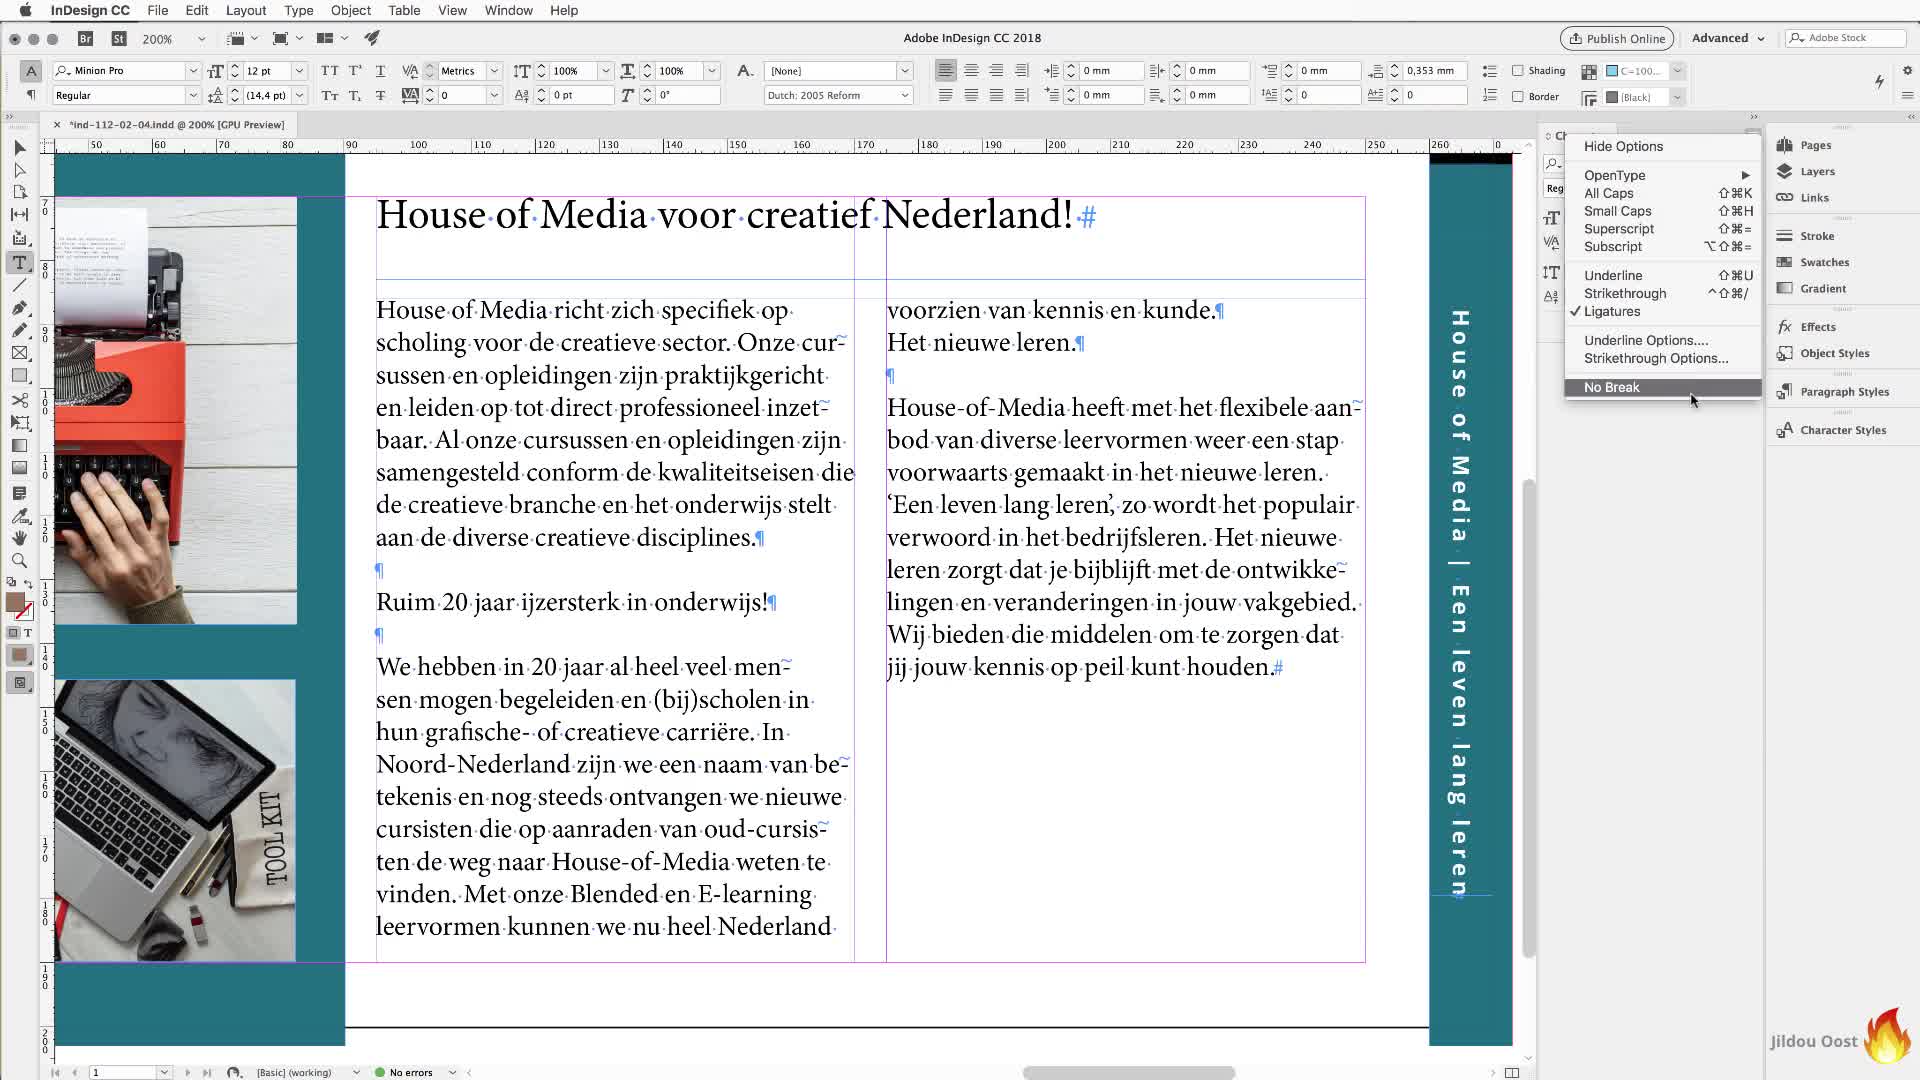Screen dimensions: 1920x1080
Task: Open Adobe Stock St icon
Action: [119, 38]
